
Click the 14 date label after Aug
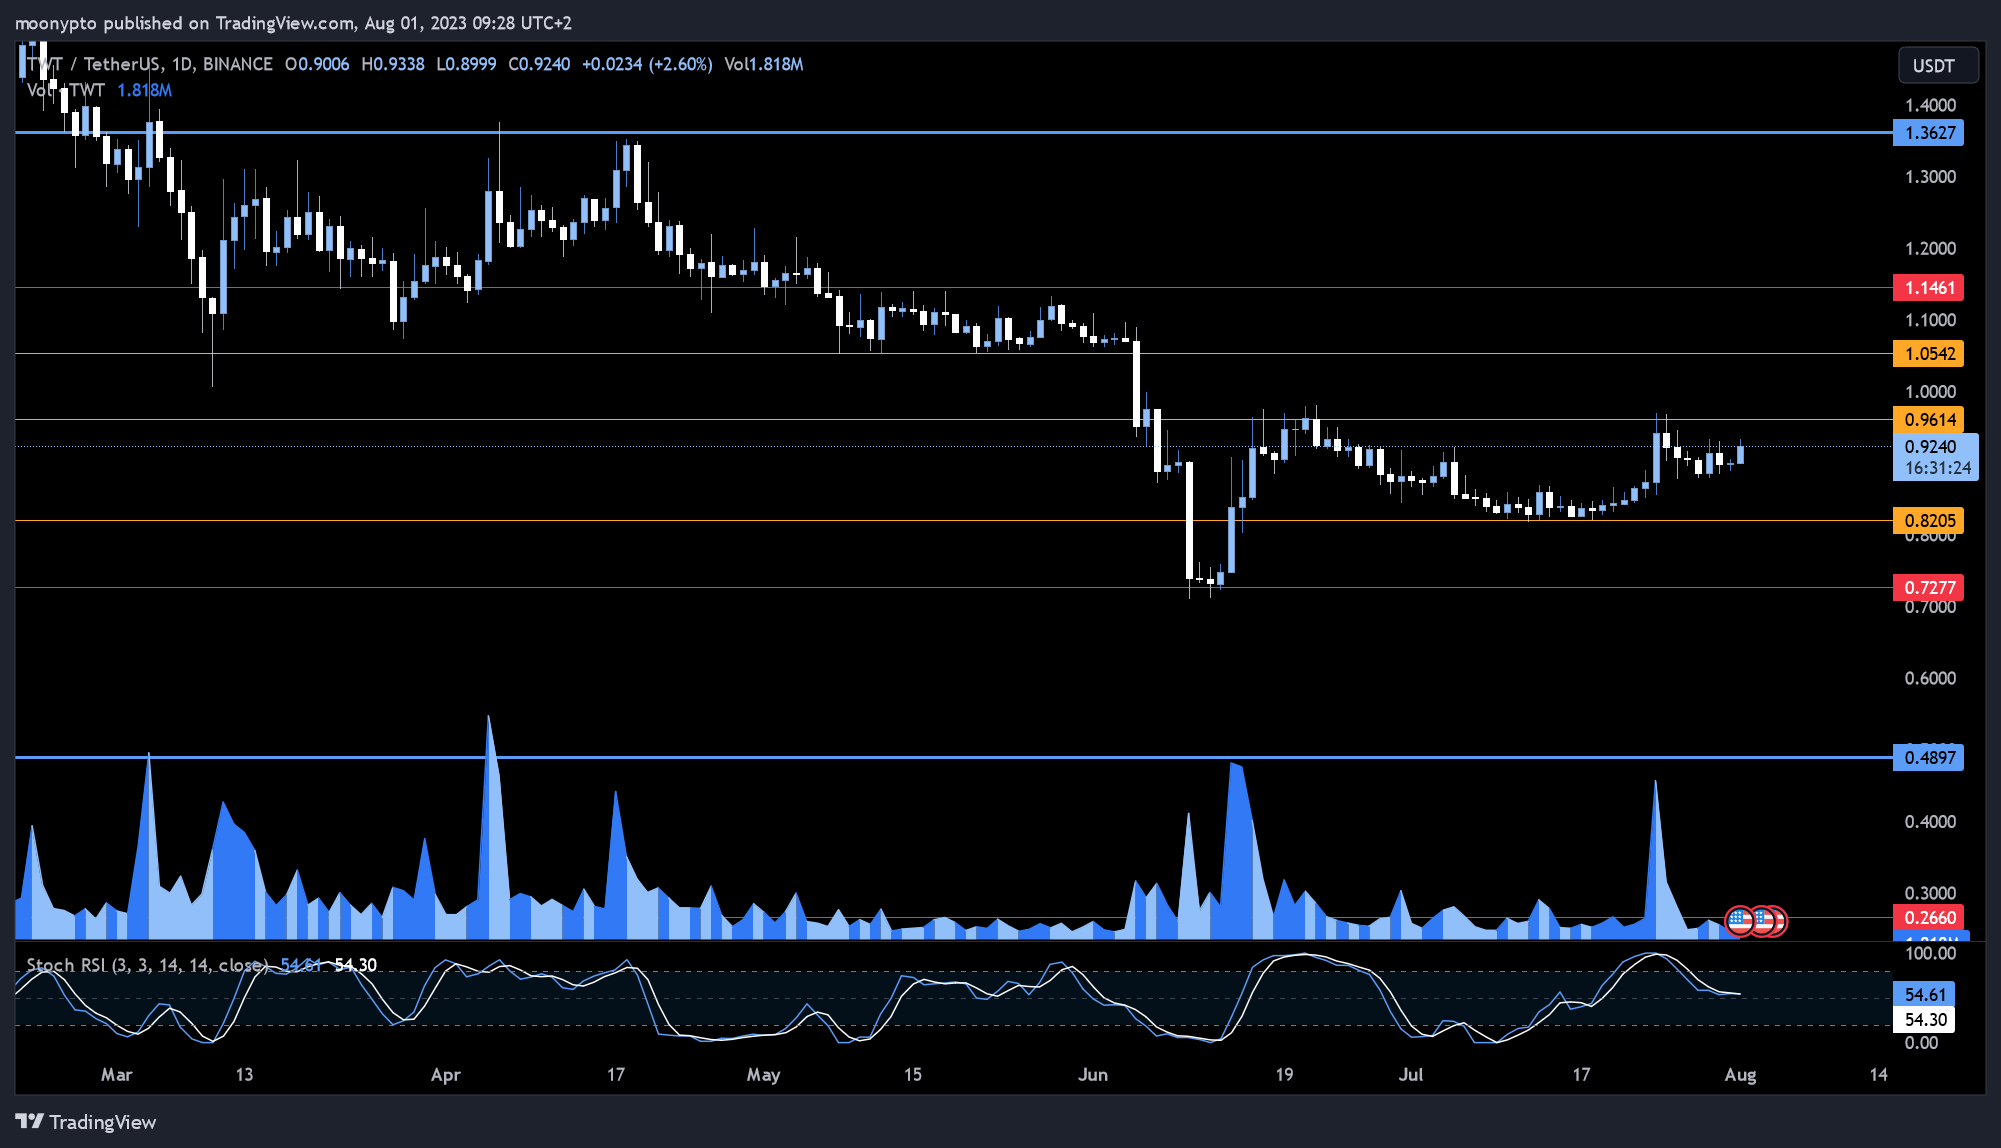pyautogui.click(x=1879, y=1075)
